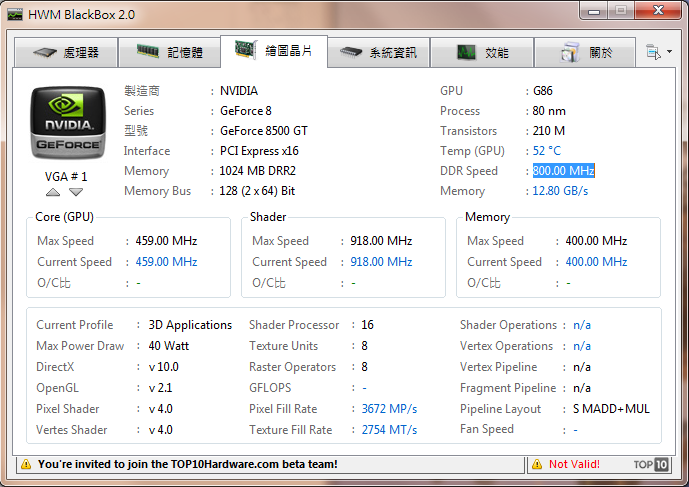
Task: Click the monitor graph icon on 效能 tab
Action: click(466, 52)
